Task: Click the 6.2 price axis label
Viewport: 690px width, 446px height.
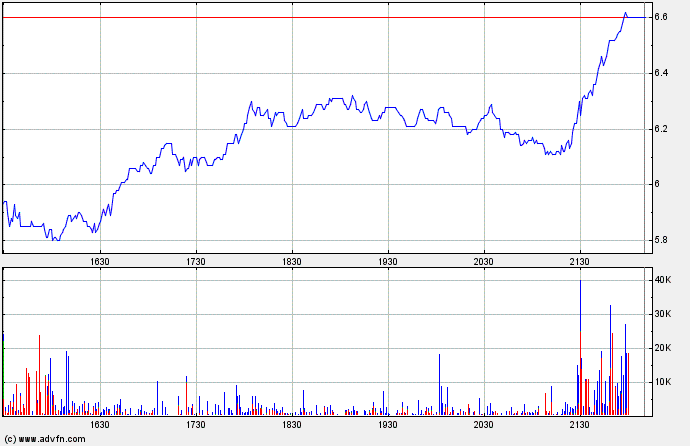Action: tap(661, 129)
